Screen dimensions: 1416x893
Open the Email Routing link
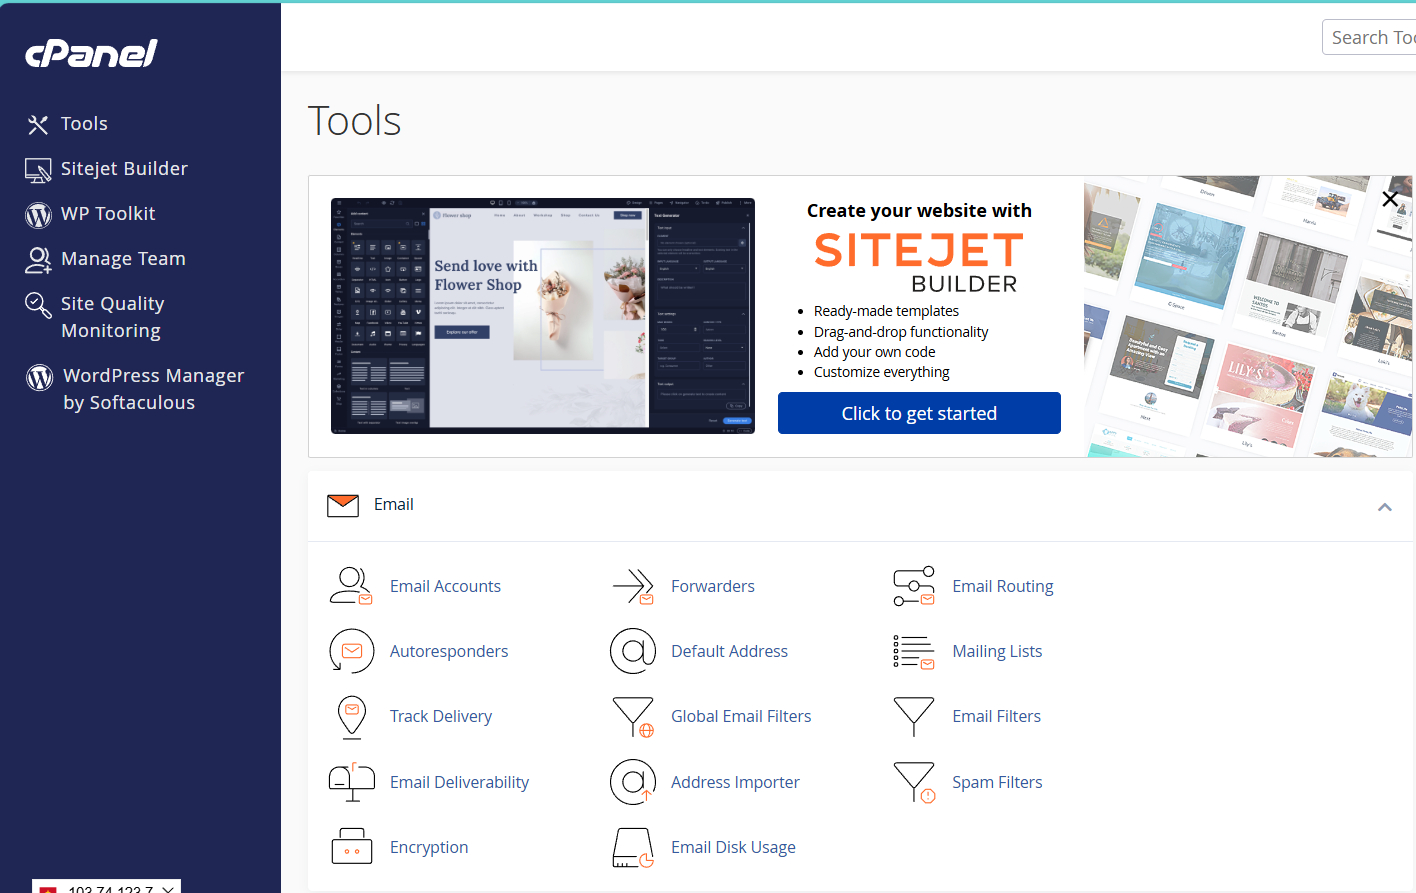coord(1003,586)
